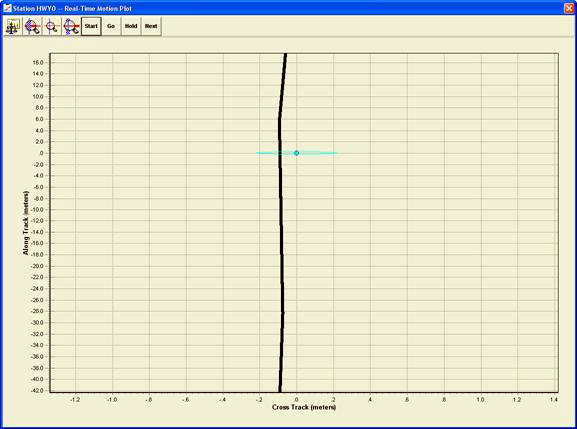Viewport: 577px width, 429px height.
Task: Click the Cross Track (meters) axis label
Action: 304,407
